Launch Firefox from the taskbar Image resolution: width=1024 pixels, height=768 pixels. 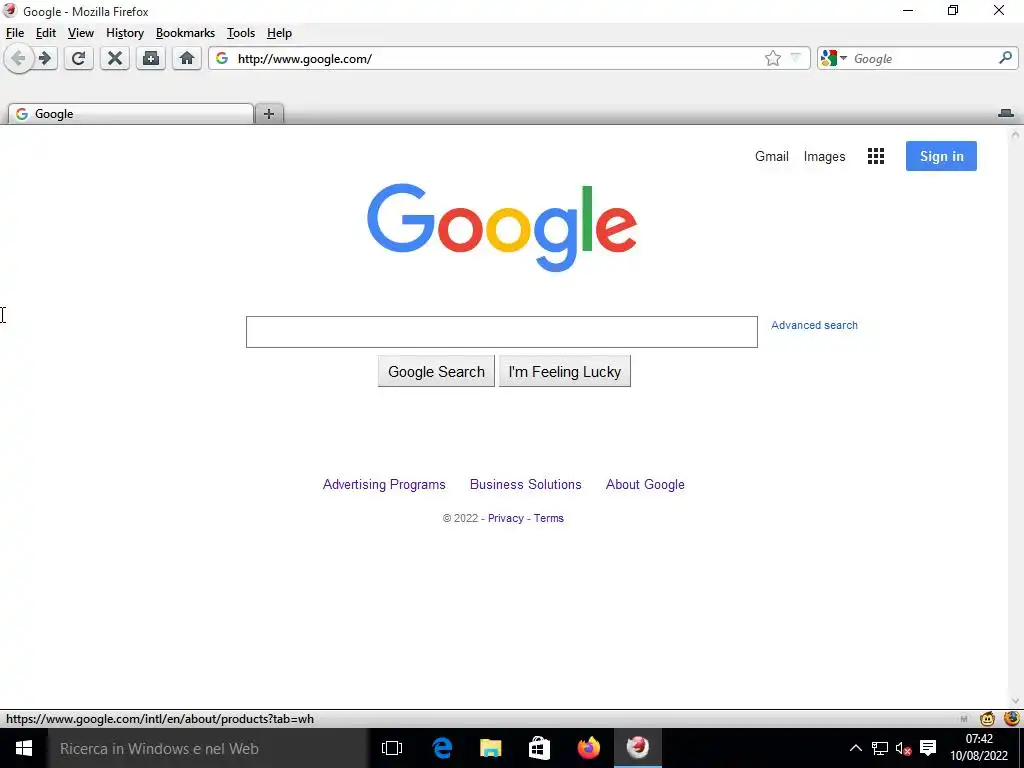[x=588, y=748]
